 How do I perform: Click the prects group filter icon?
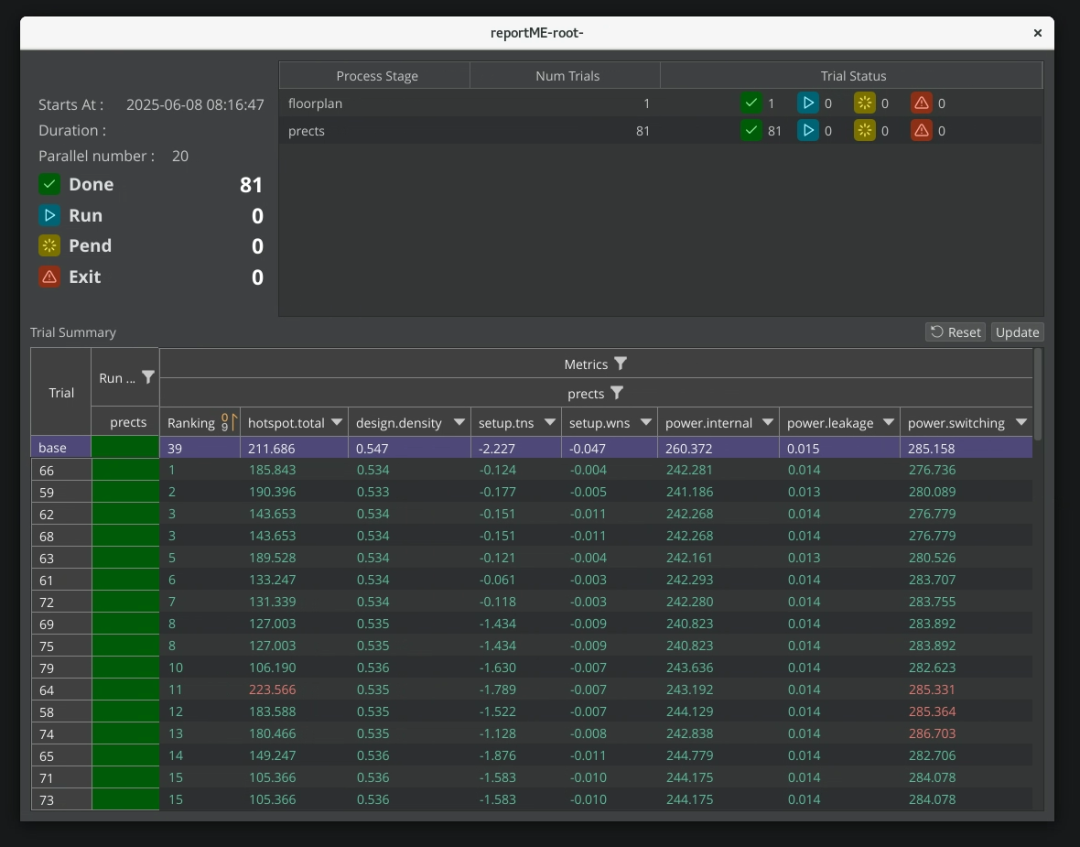(x=617, y=393)
